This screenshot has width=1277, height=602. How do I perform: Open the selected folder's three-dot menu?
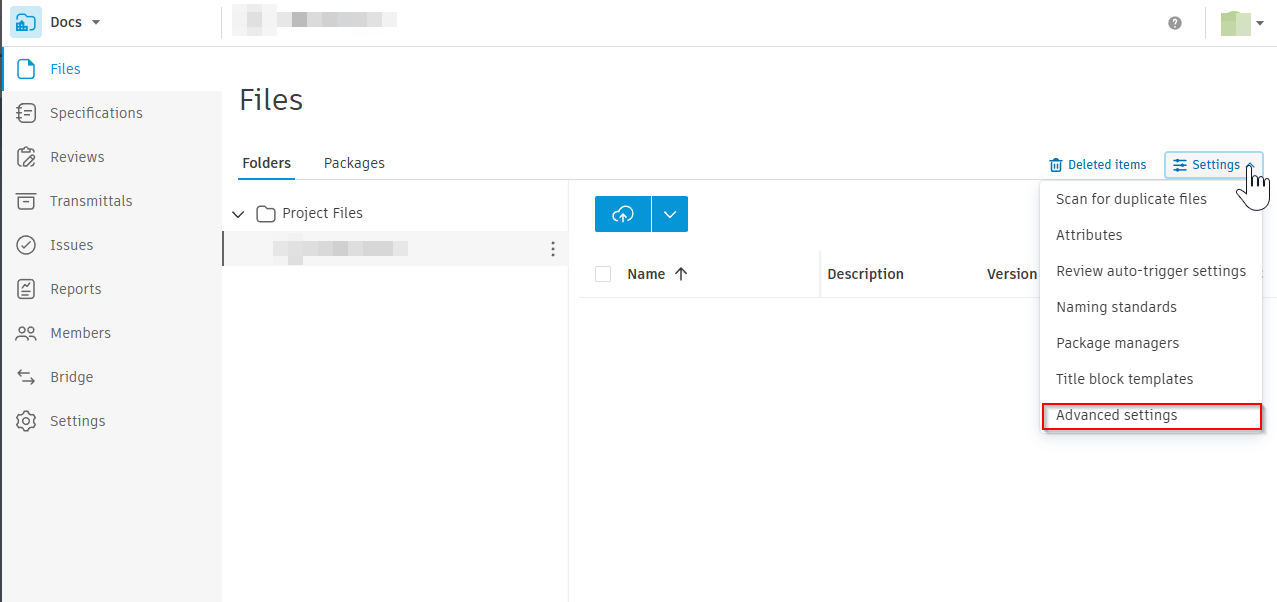pos(553,249)
